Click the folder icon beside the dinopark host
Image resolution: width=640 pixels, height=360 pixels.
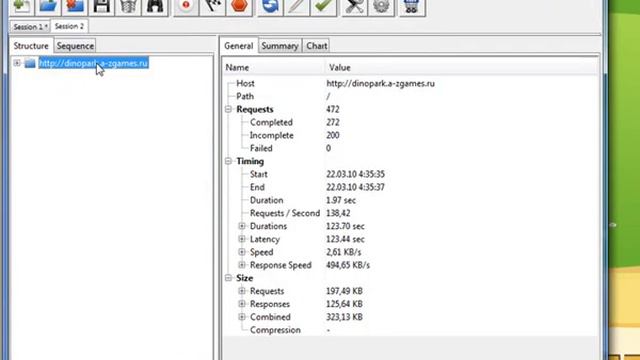coord(30,63)
